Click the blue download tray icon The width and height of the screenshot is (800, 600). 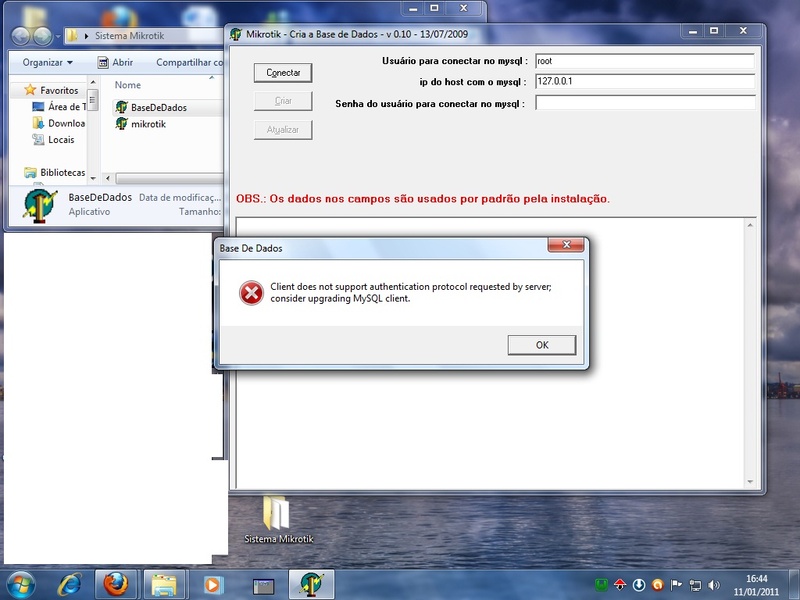[639, 585]
